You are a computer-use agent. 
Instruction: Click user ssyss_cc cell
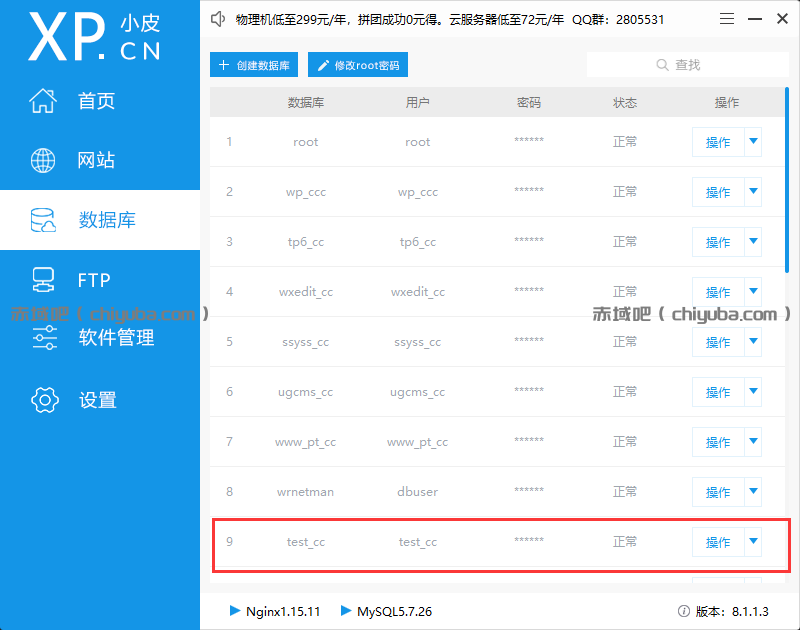click(x=417, y=342)
